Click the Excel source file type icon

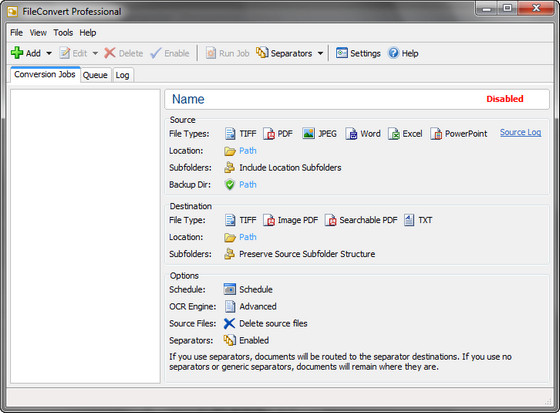pos(394,134)
